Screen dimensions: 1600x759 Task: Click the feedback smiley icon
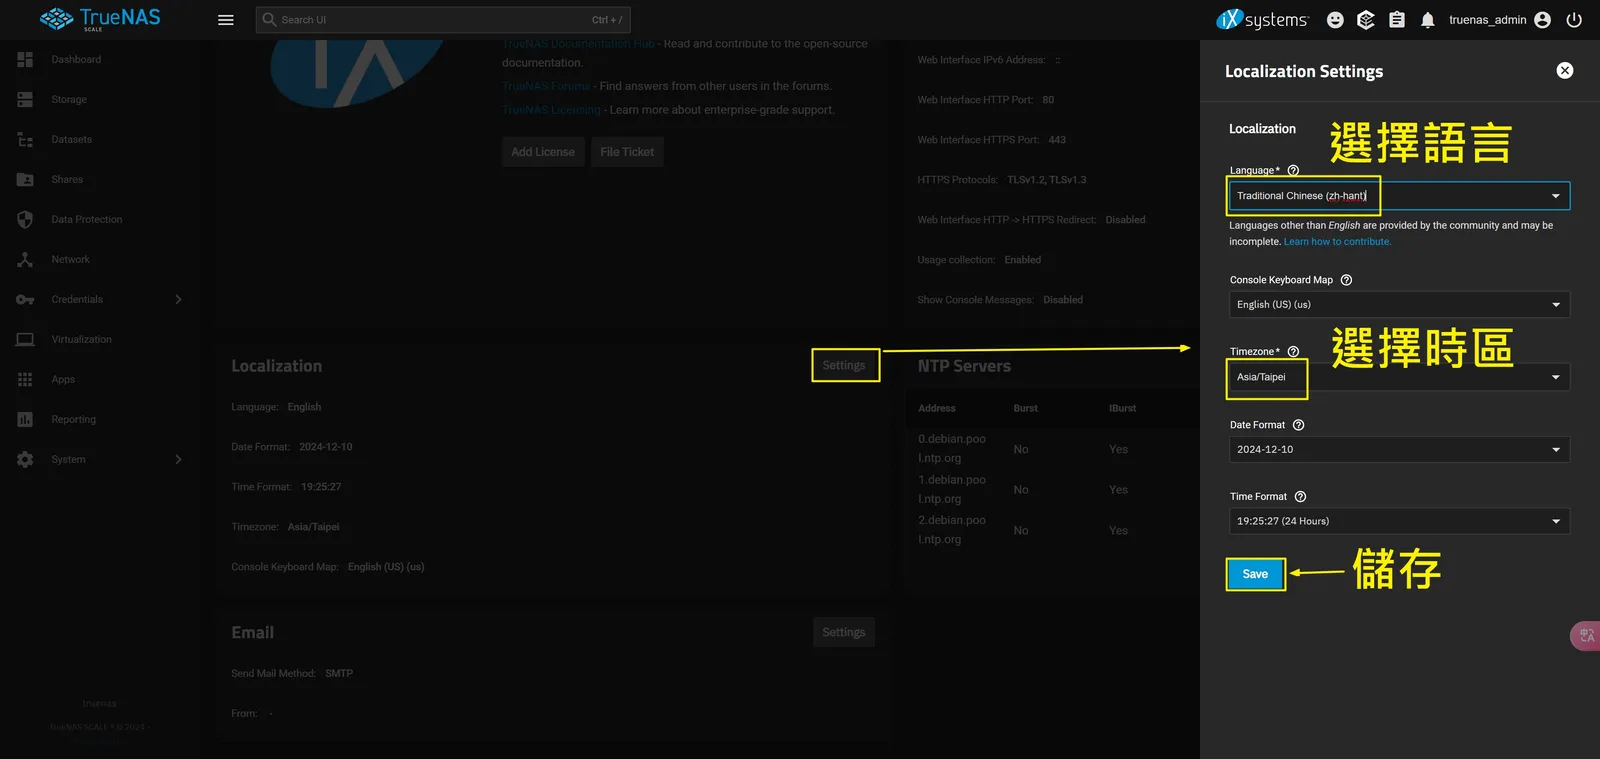point(1335,20)
